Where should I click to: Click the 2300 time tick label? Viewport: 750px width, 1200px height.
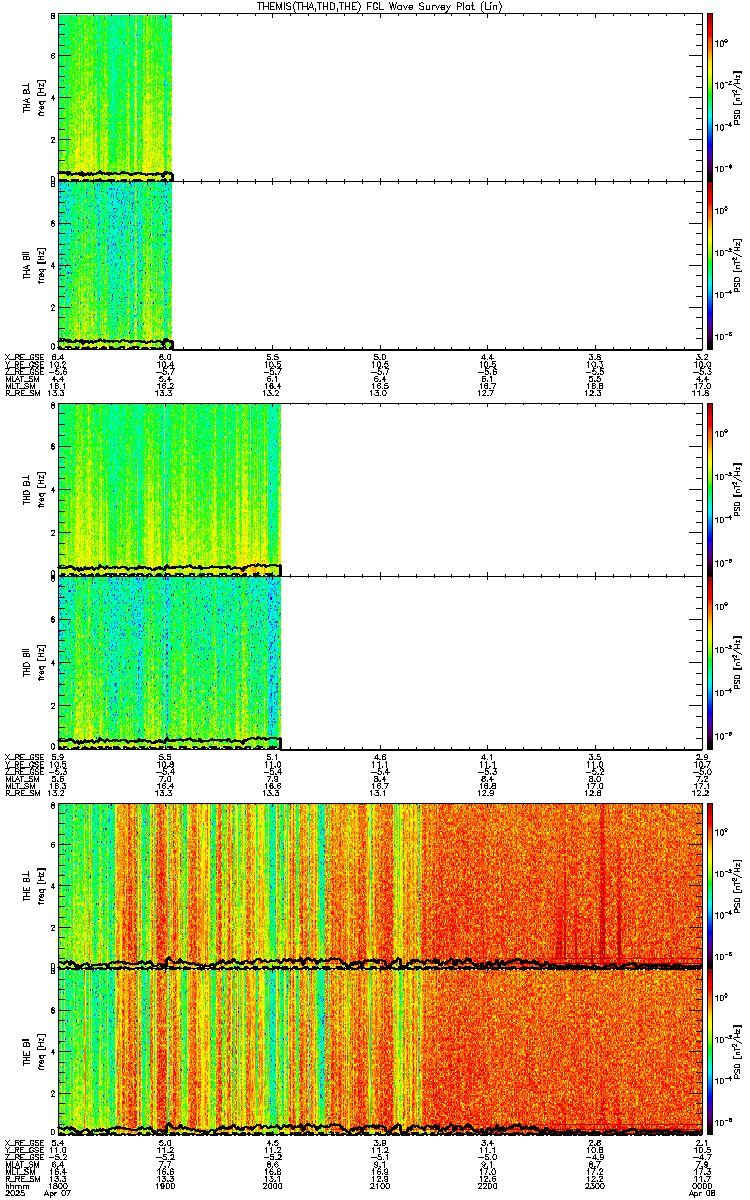click(594, 1187)
